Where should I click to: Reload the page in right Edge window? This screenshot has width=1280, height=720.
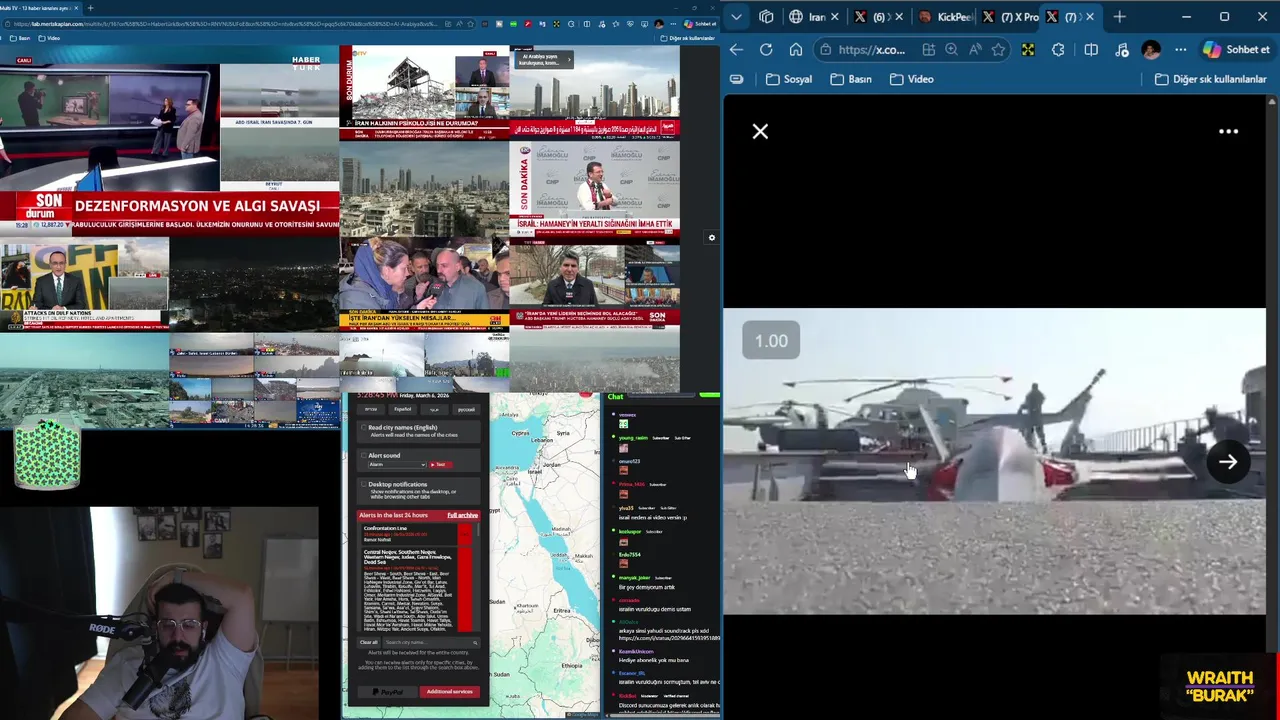(766, 49)
